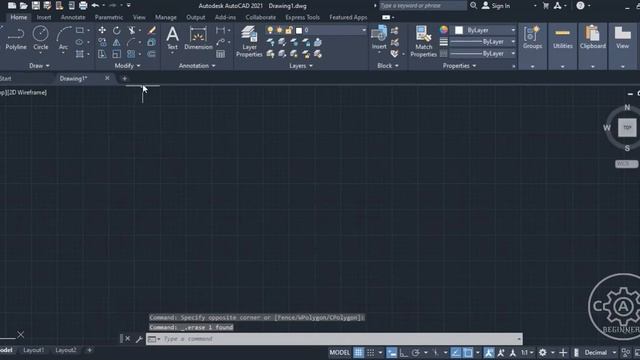Activate the Fillet tool
Image resolution: width=640 pixels, height=360 pixels.
tap(131, 42)
